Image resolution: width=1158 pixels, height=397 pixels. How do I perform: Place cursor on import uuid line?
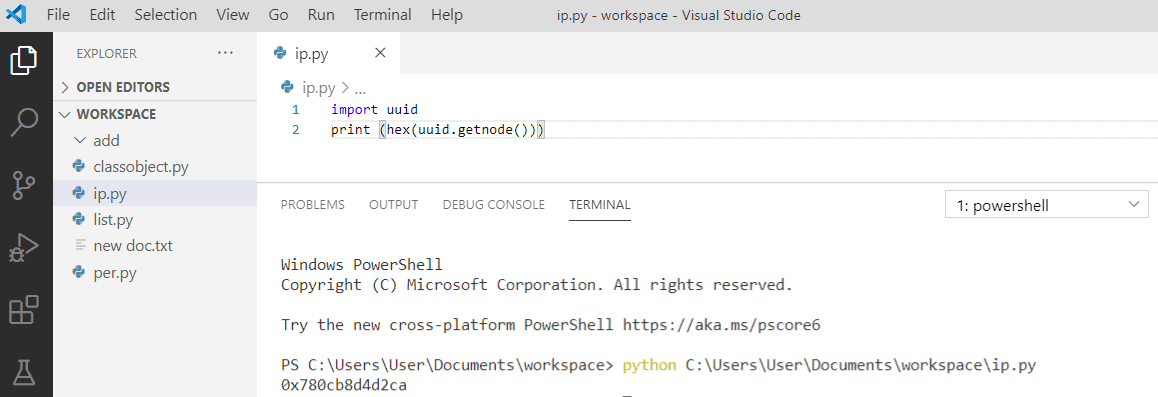tap(374, 110)
